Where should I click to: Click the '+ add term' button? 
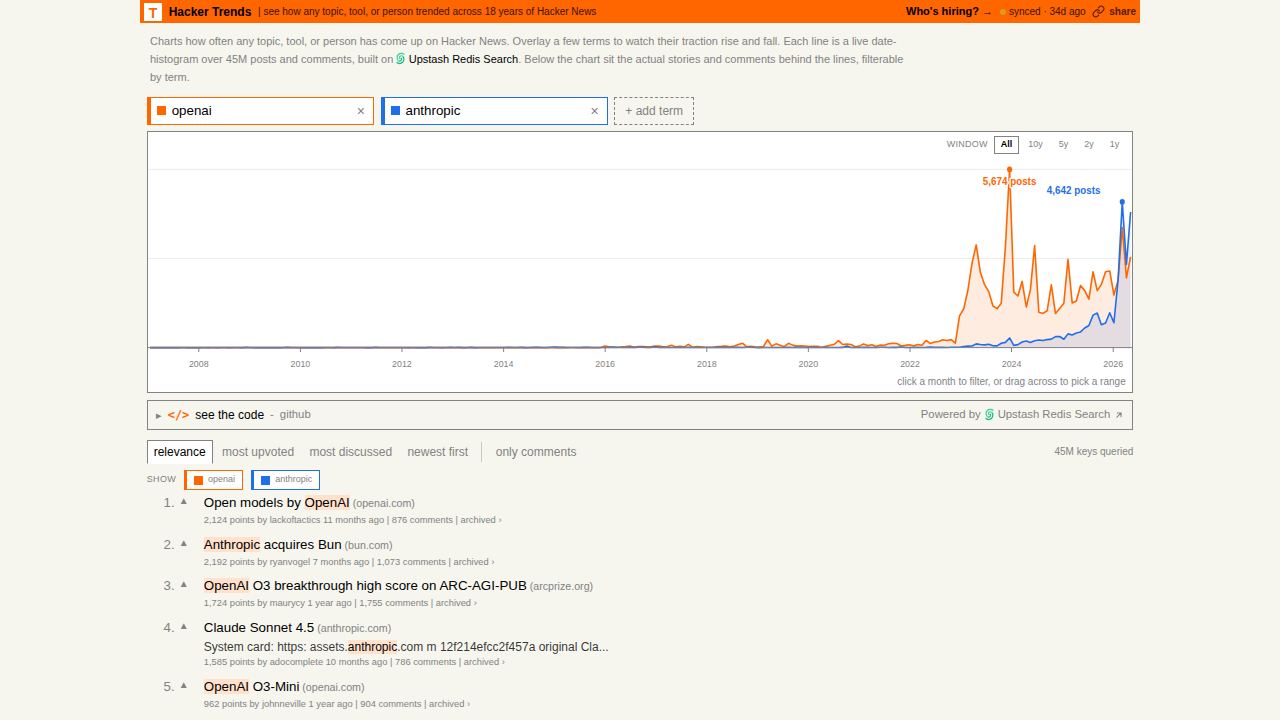point(654,111)
